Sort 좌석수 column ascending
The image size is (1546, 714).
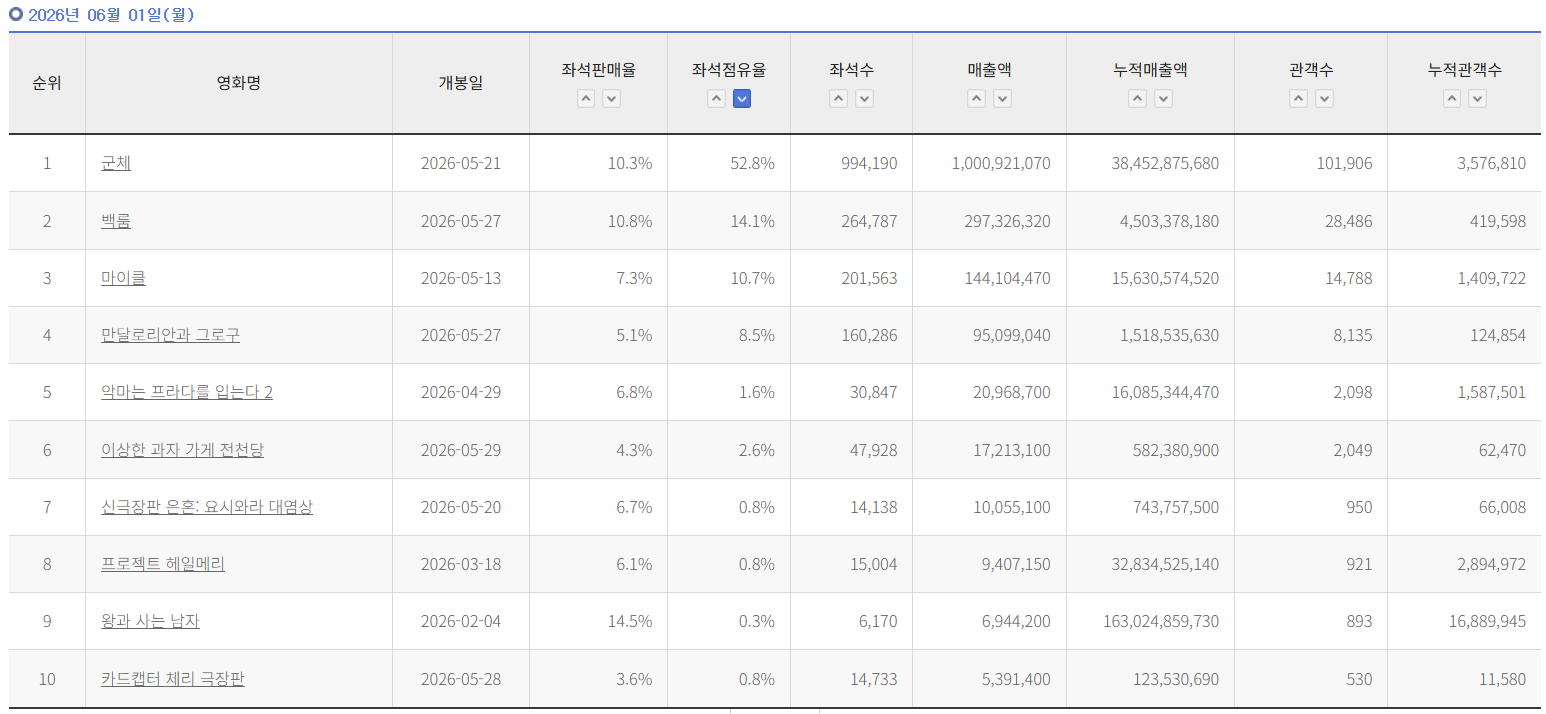click(839, 99)
